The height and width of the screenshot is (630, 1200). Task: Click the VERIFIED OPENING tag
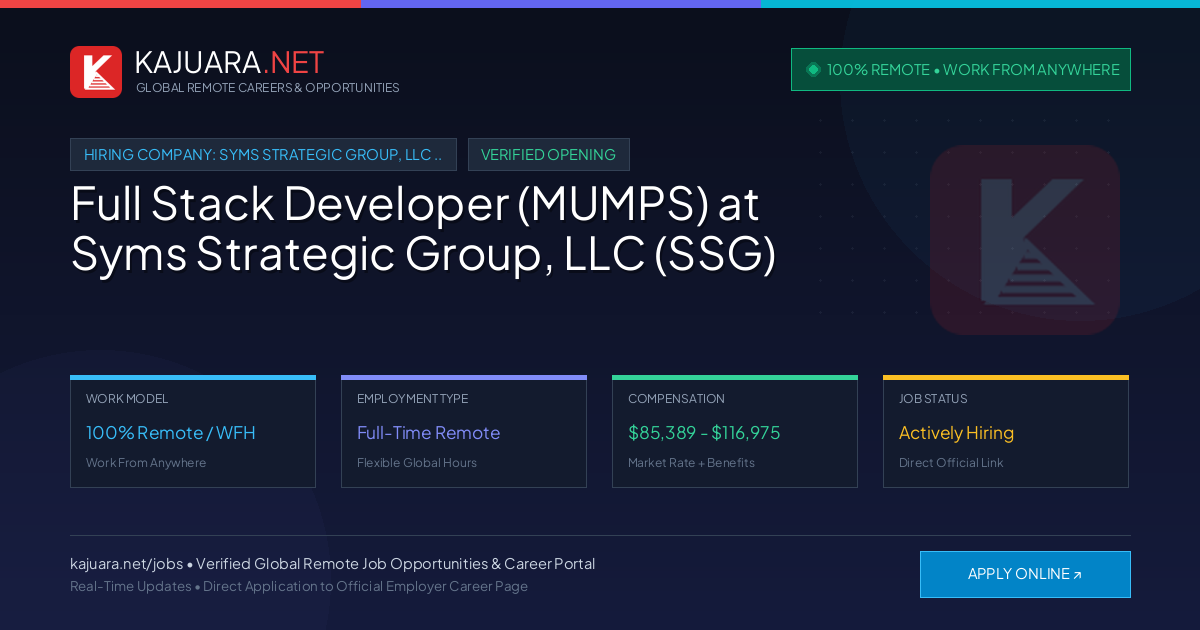pyautogui.click(x=549, y=154)
